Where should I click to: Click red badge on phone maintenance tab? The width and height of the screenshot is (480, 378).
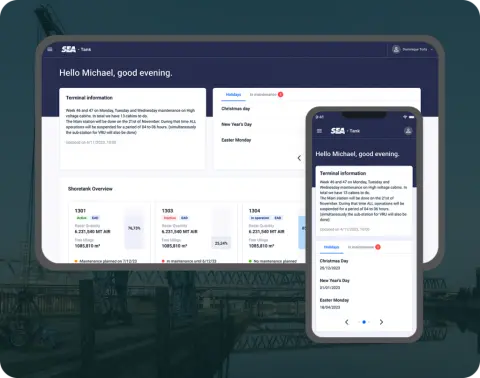pyautogui.click(x=378, y=247)
